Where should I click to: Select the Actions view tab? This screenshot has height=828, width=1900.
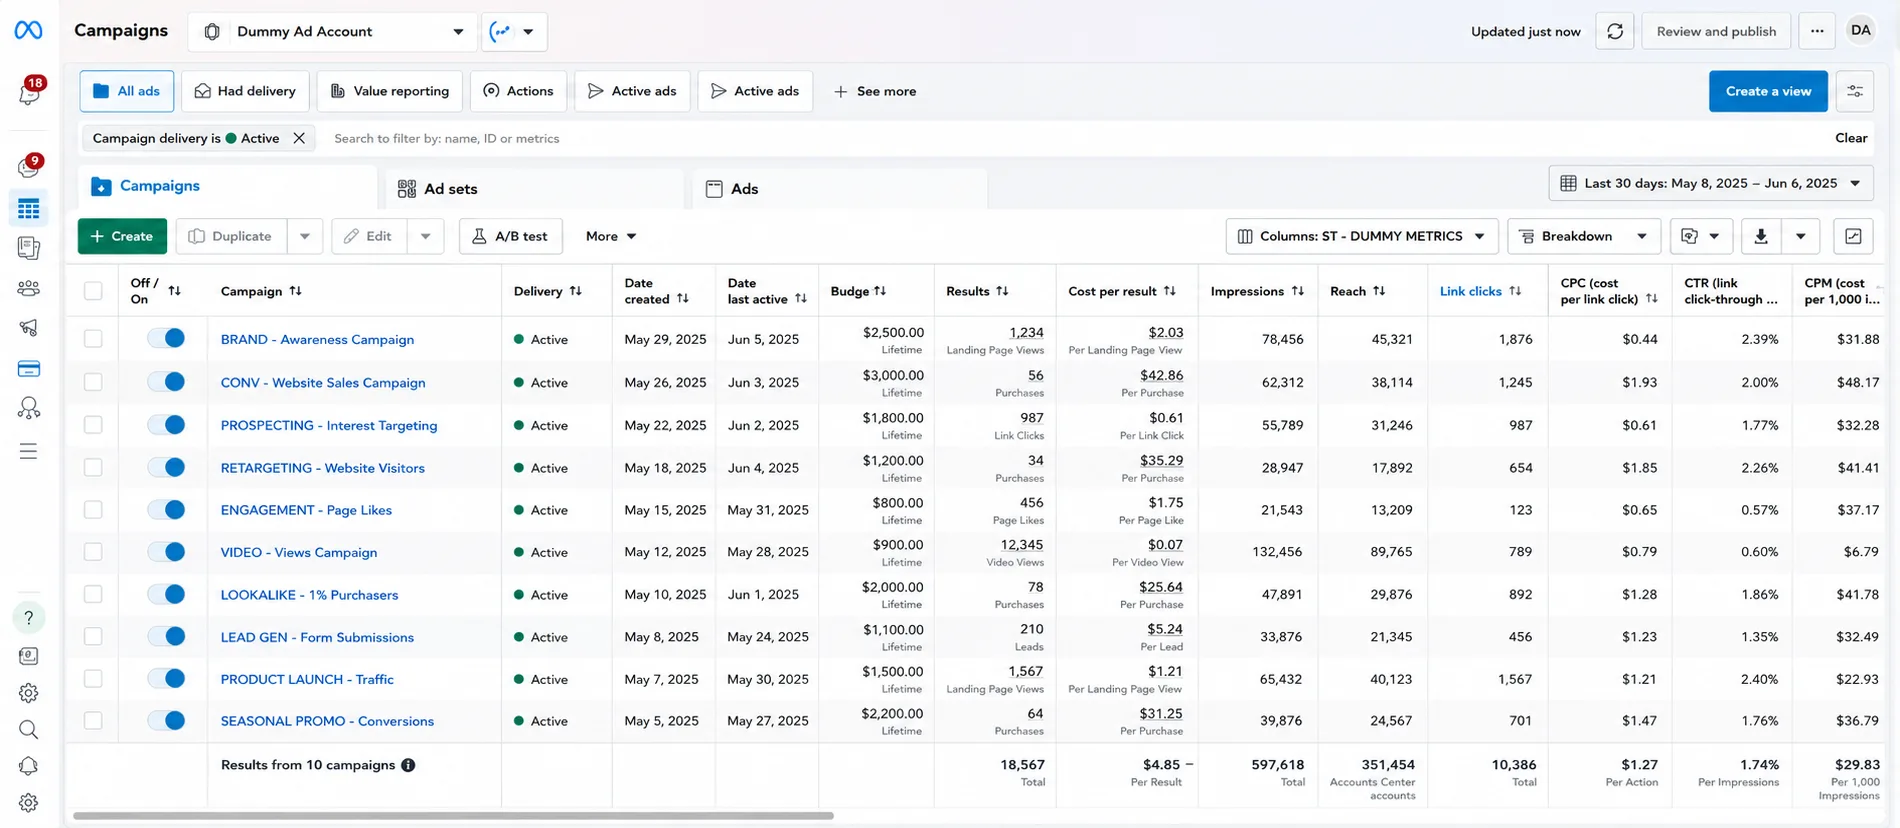pyautogui.click(x=518, y=91)
